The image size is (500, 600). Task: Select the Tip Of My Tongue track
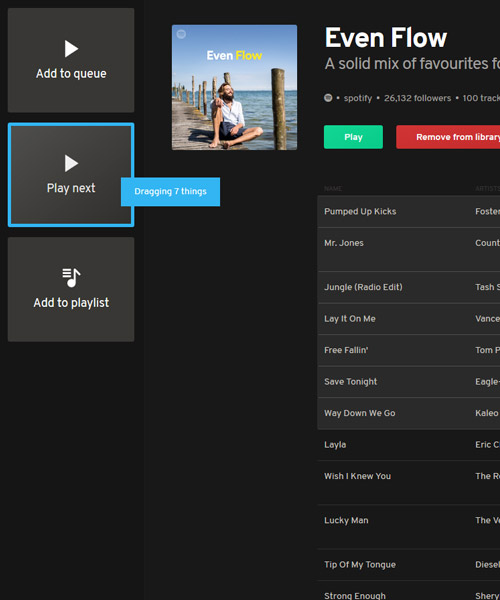click(409, 565)
